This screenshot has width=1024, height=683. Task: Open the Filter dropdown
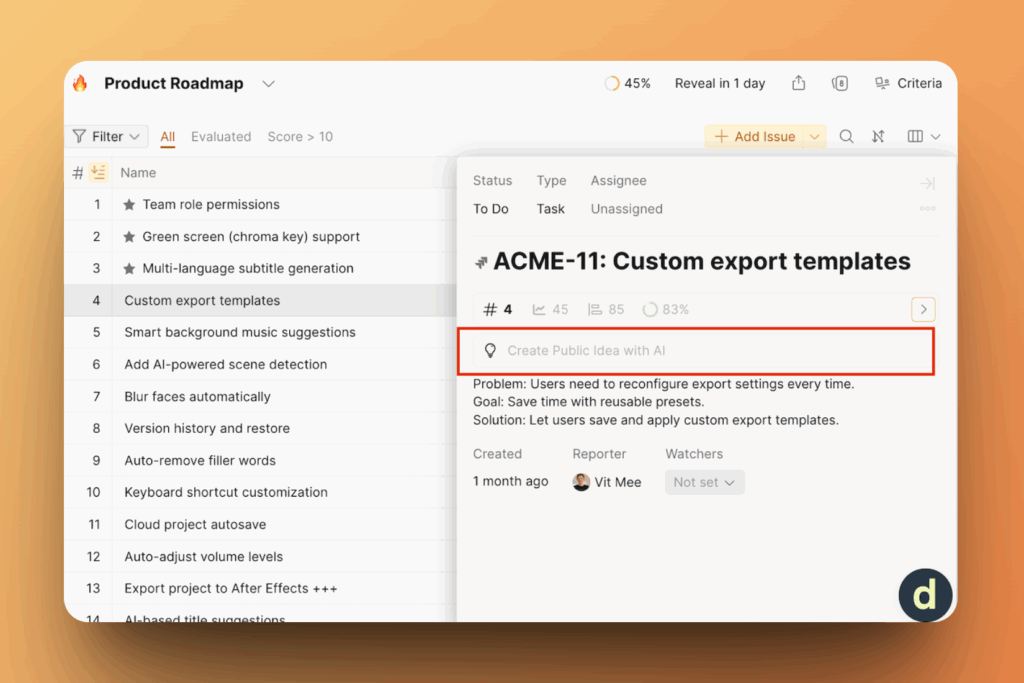(107, 137)
